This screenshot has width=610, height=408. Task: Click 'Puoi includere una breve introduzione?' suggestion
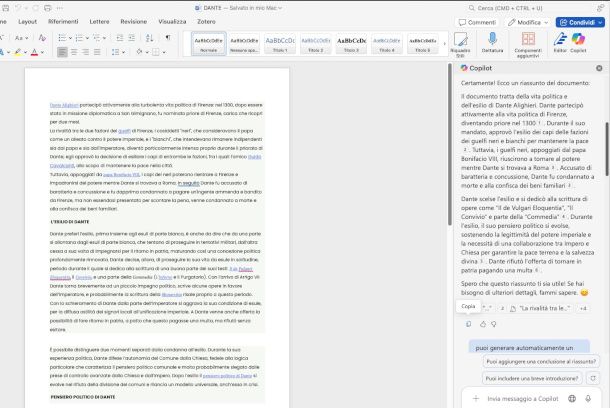click(531, 379)
